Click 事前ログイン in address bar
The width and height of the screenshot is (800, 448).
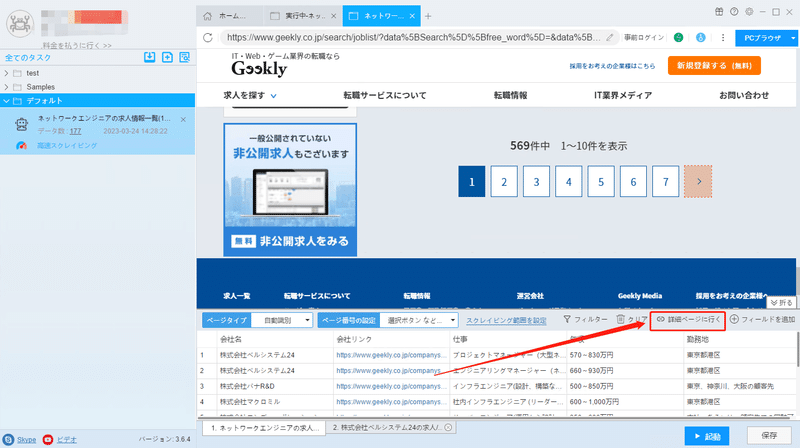[644, 37]
